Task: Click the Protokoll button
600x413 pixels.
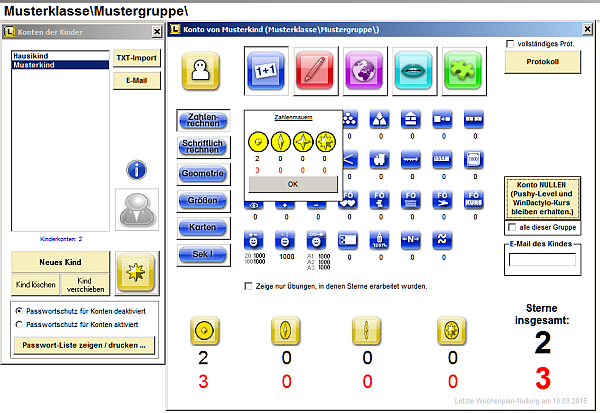Action: click(x=541, y=62)
